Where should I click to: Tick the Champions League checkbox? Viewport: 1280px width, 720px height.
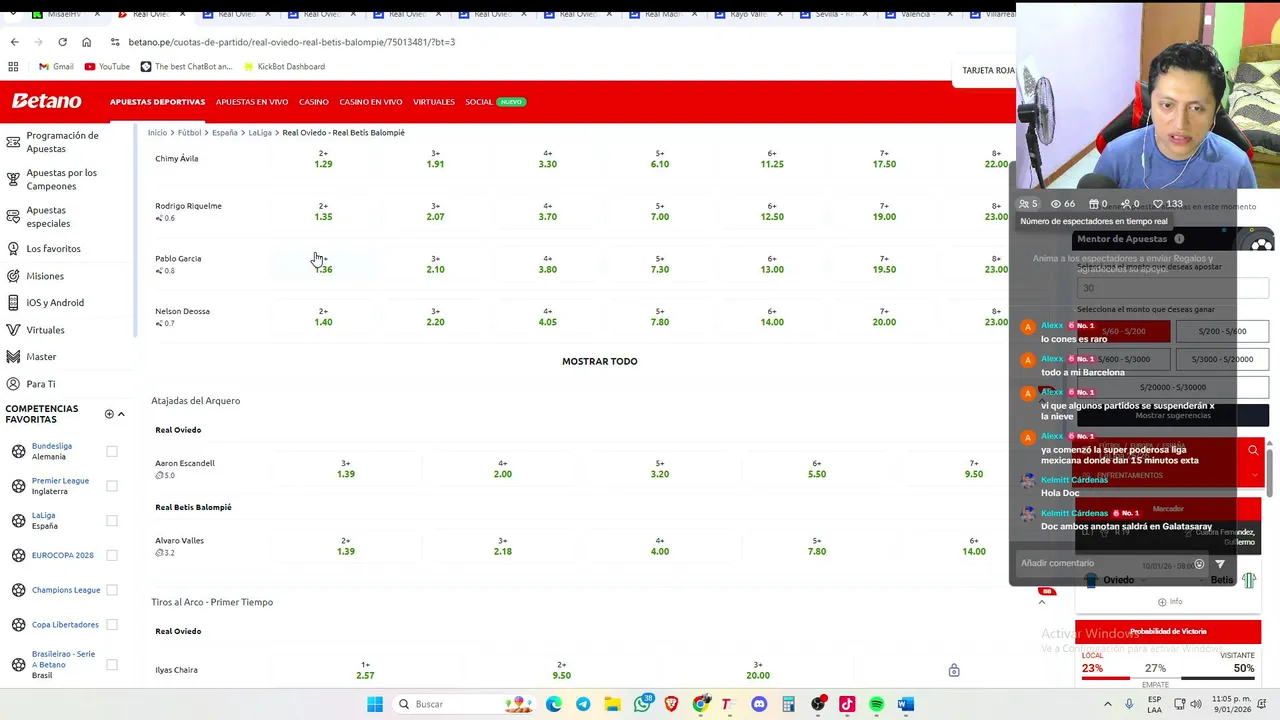pos(112,590)
